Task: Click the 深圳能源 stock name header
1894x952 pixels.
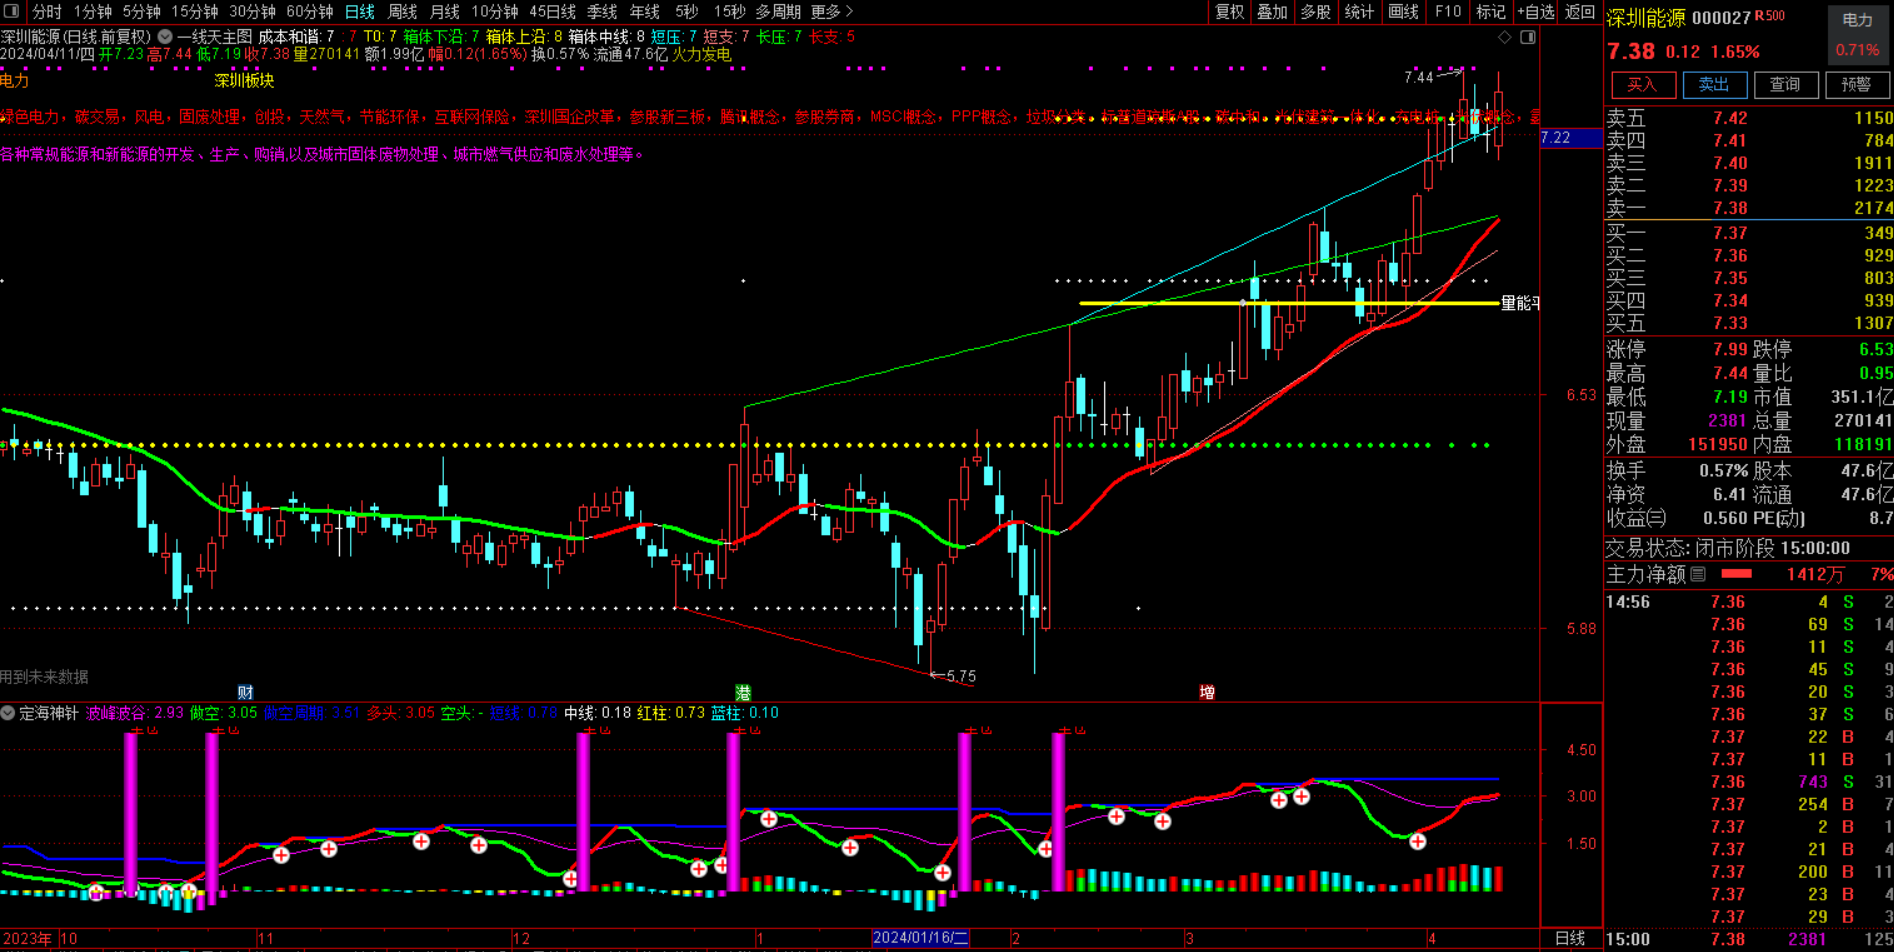Action: coord(1646,17)
